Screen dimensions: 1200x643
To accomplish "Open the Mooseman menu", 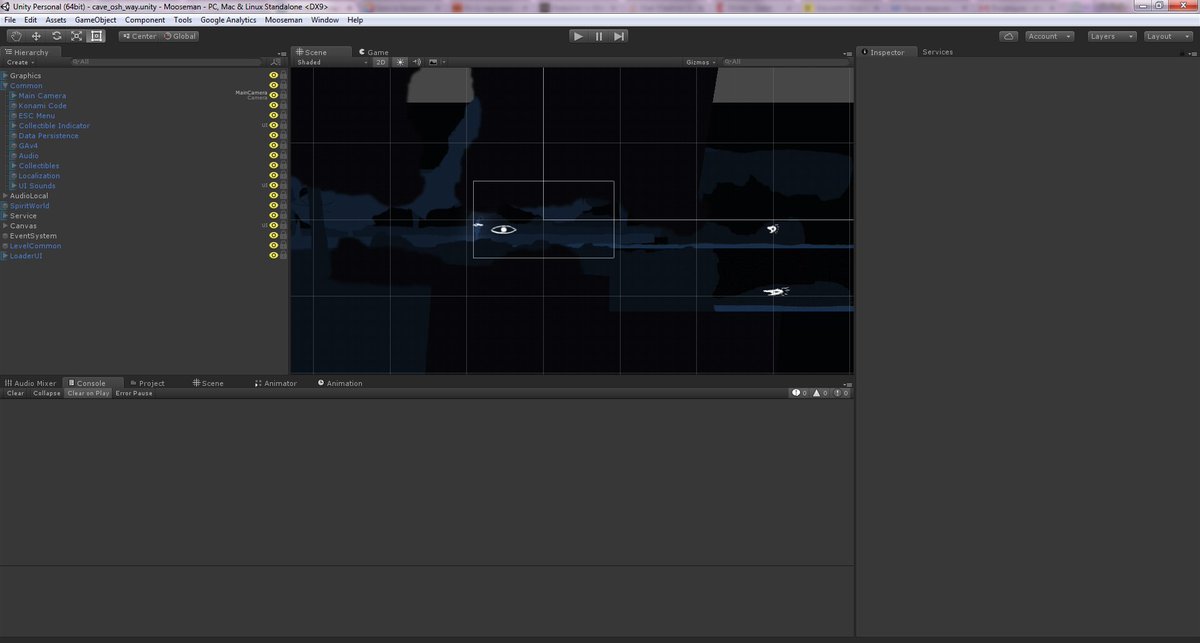I will (284, 20).
